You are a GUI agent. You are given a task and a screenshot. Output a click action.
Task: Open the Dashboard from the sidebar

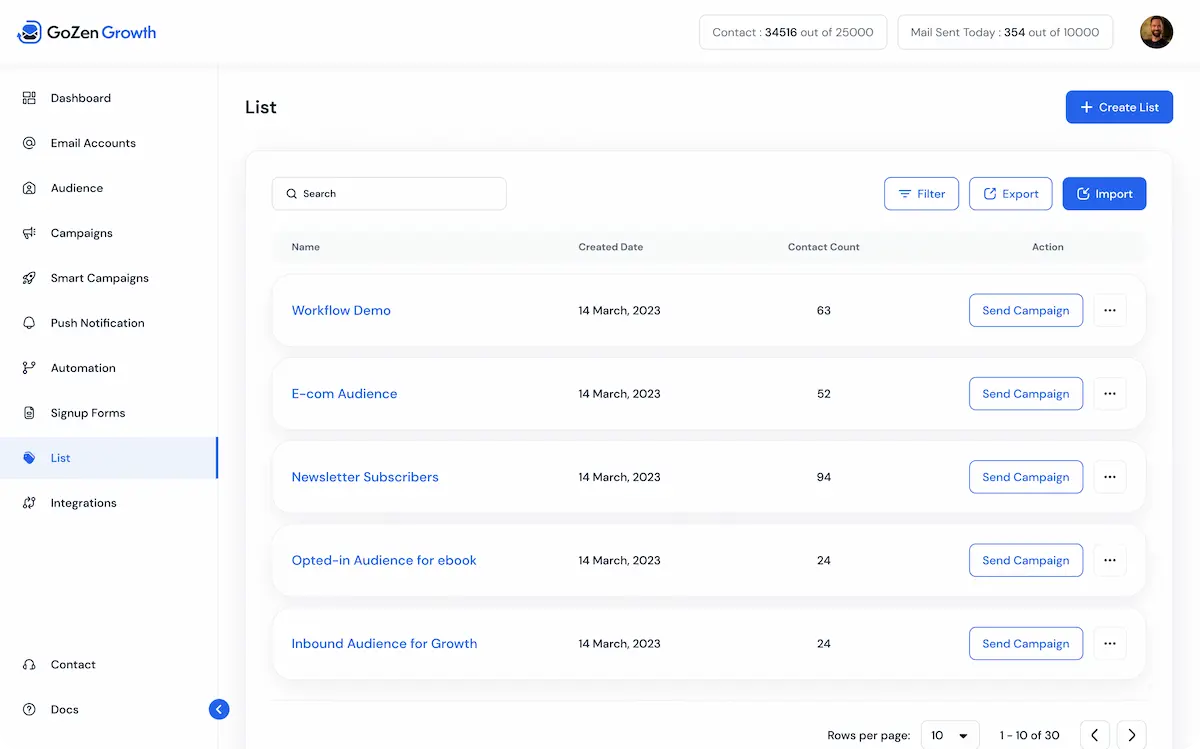[80, 97]
